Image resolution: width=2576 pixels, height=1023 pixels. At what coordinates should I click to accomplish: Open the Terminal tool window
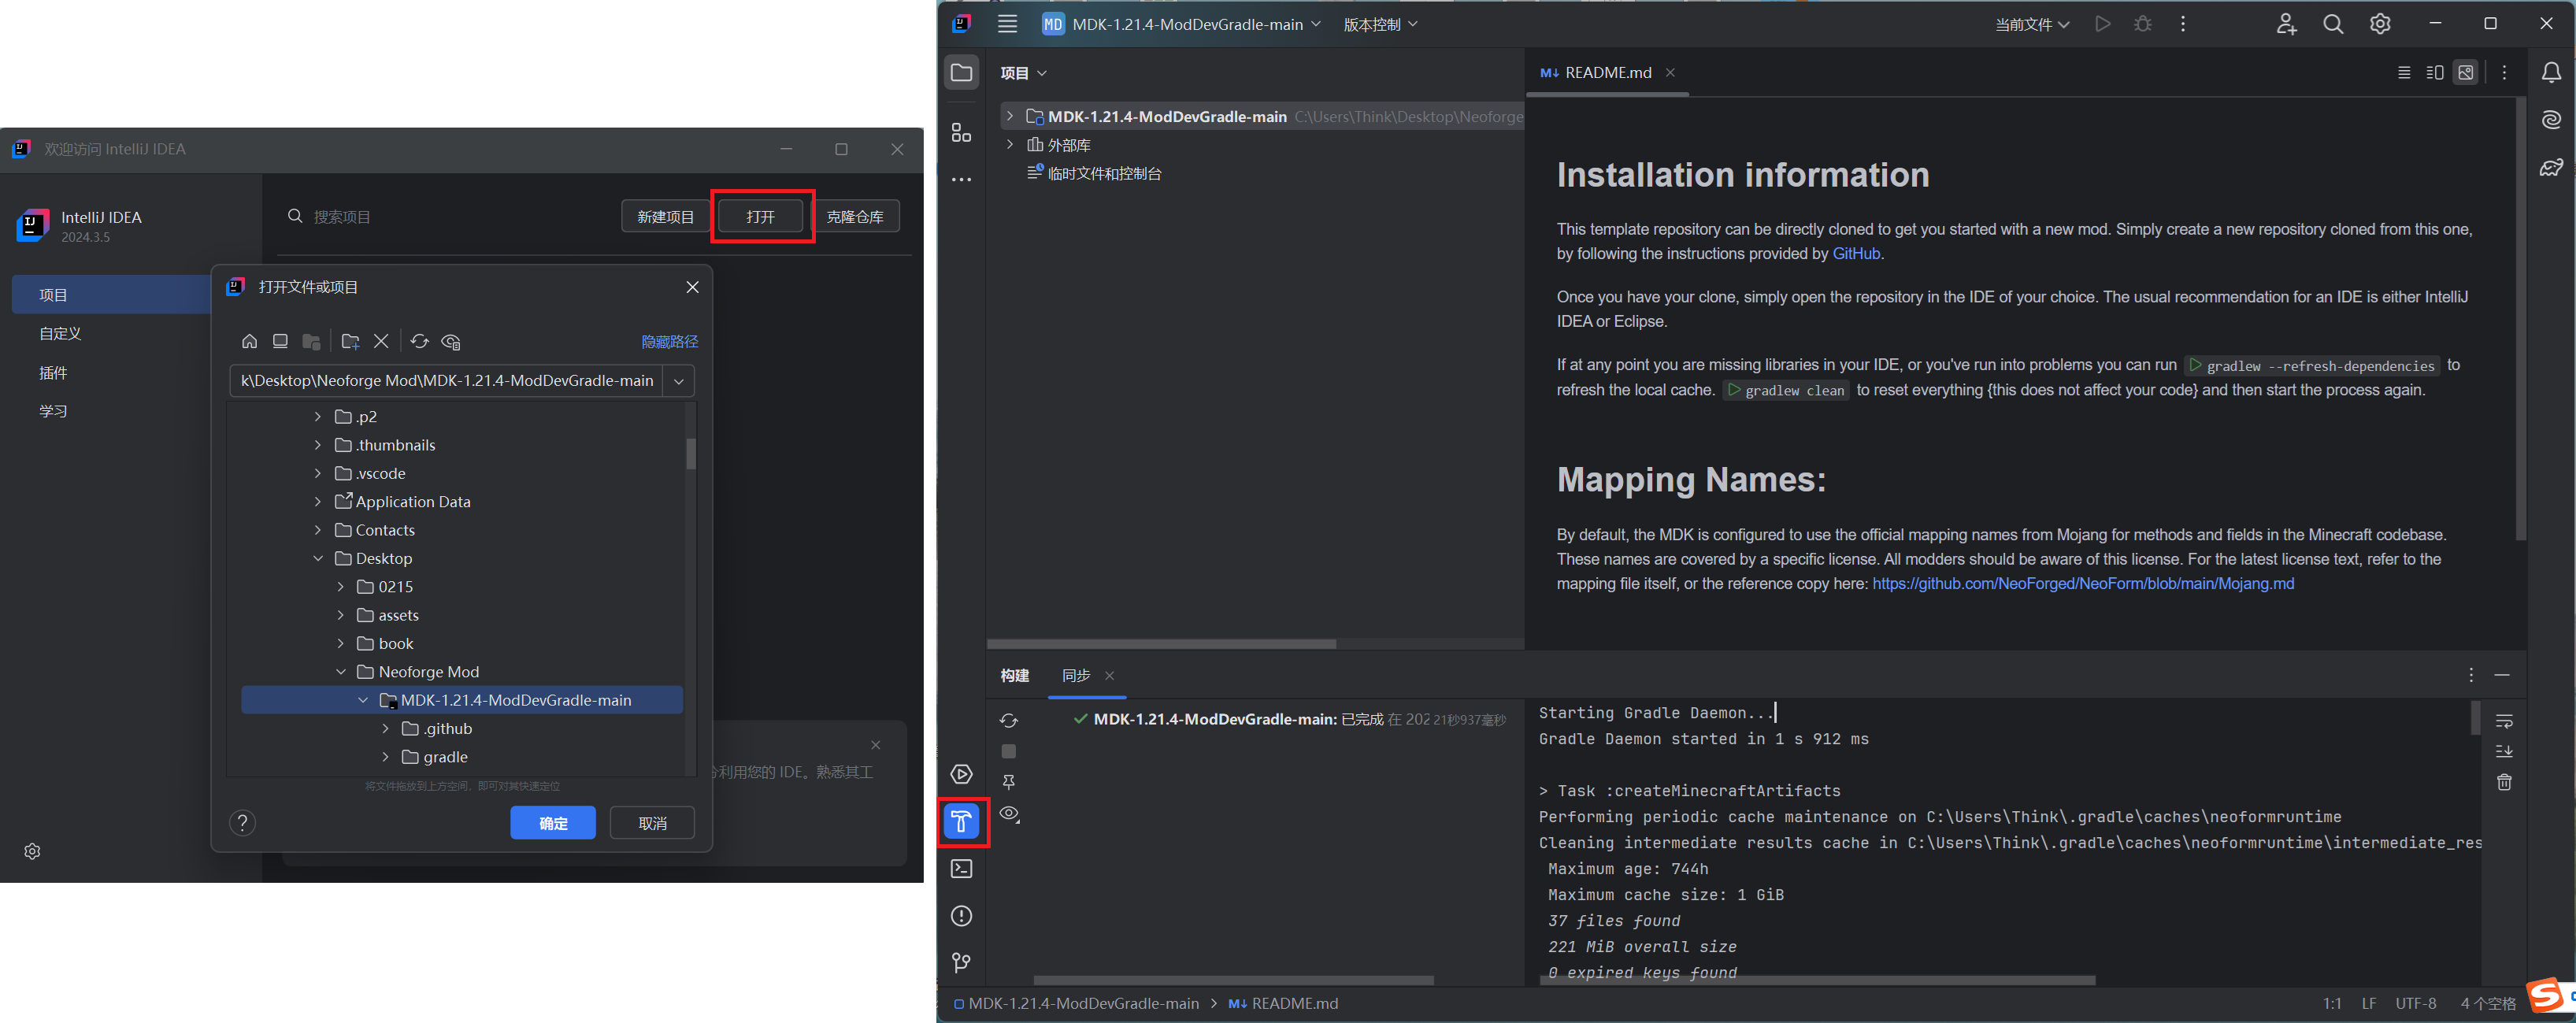pos(961,869)
